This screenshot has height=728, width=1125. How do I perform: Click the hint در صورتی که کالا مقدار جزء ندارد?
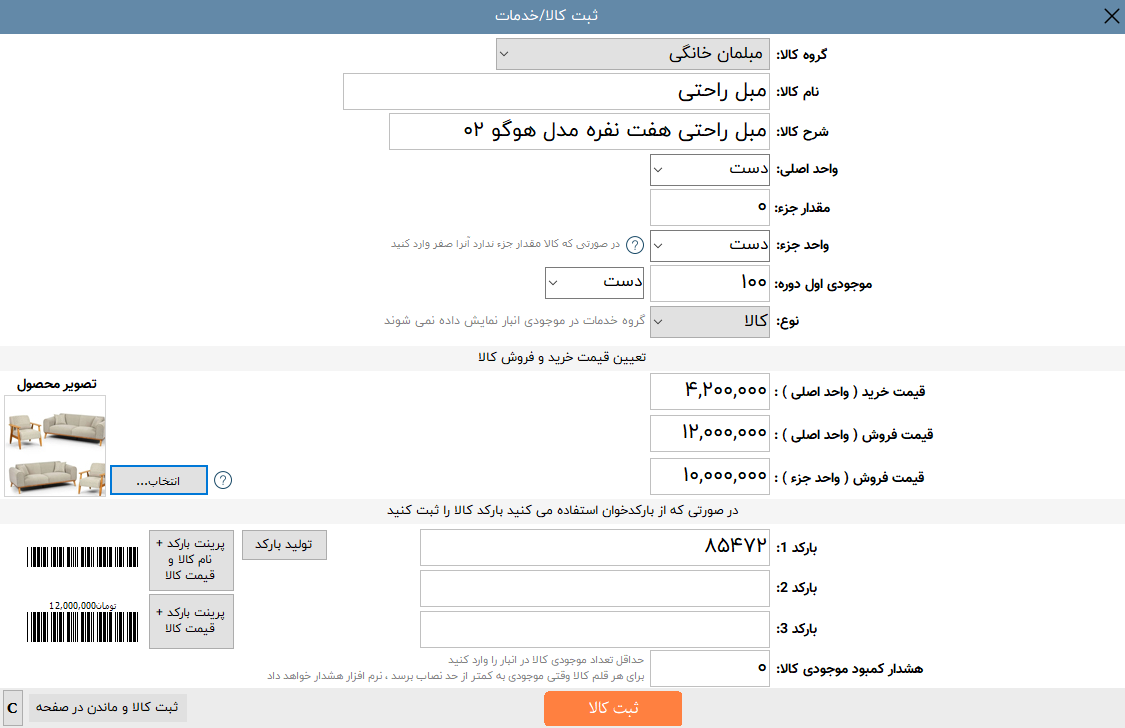[505, 244]
